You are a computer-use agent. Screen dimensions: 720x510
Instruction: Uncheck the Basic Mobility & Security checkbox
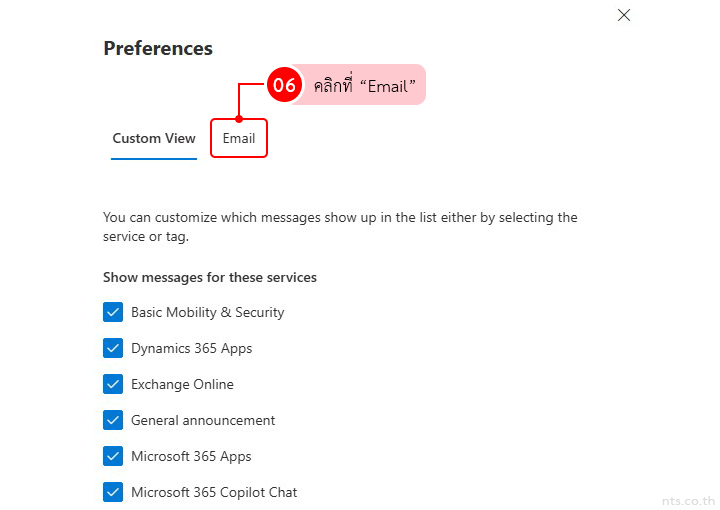click(113, 312)
